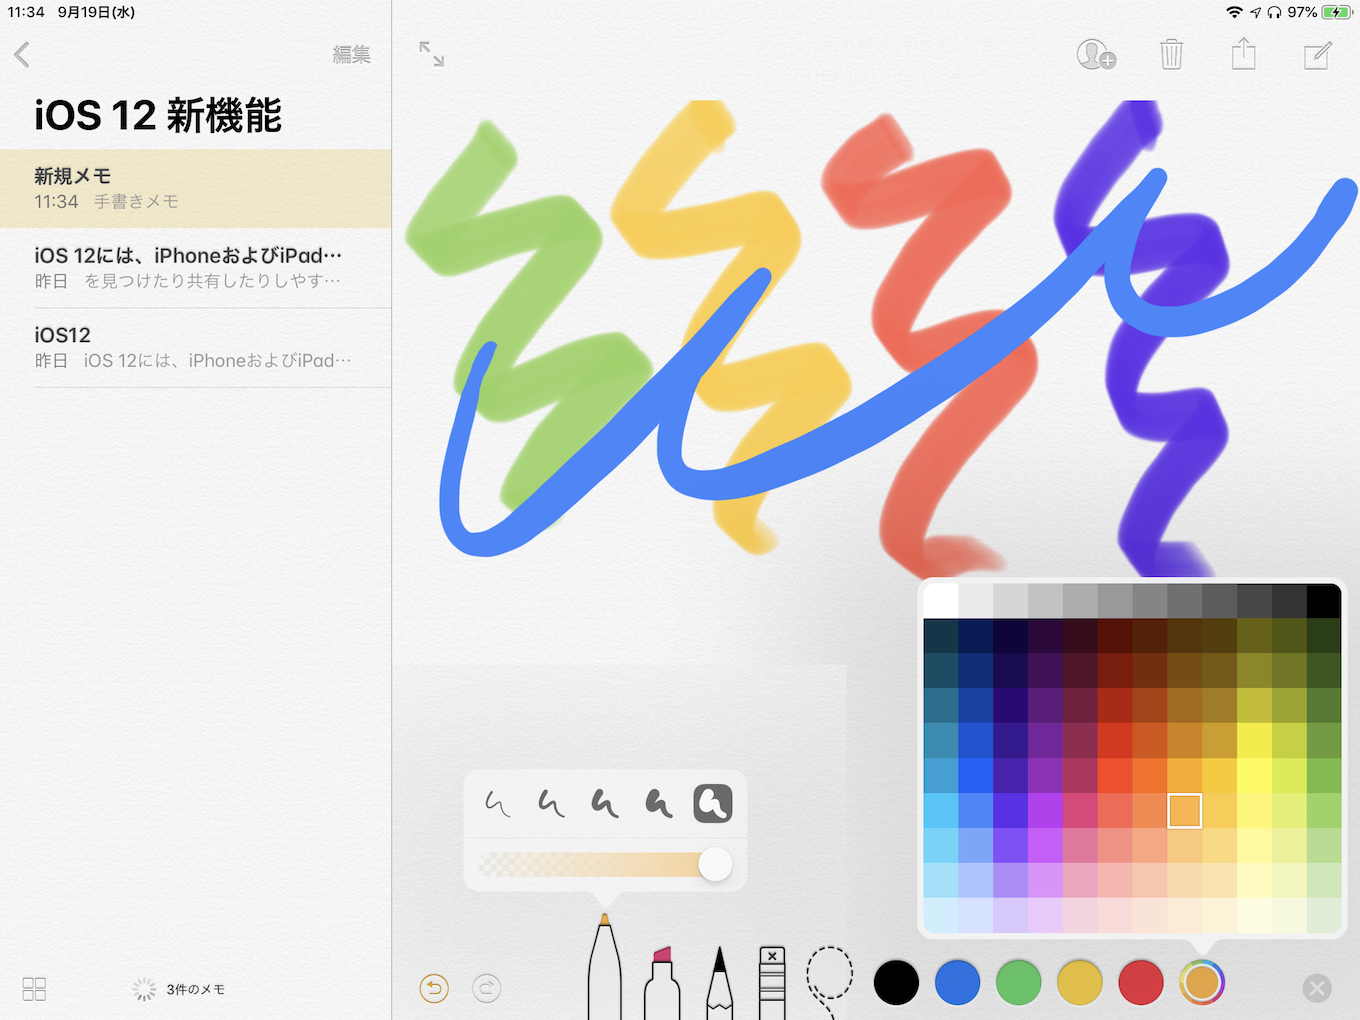Select the pink marker highlighter tool
Viewport: 1360px width, 1020px height.
coord(662,983)
